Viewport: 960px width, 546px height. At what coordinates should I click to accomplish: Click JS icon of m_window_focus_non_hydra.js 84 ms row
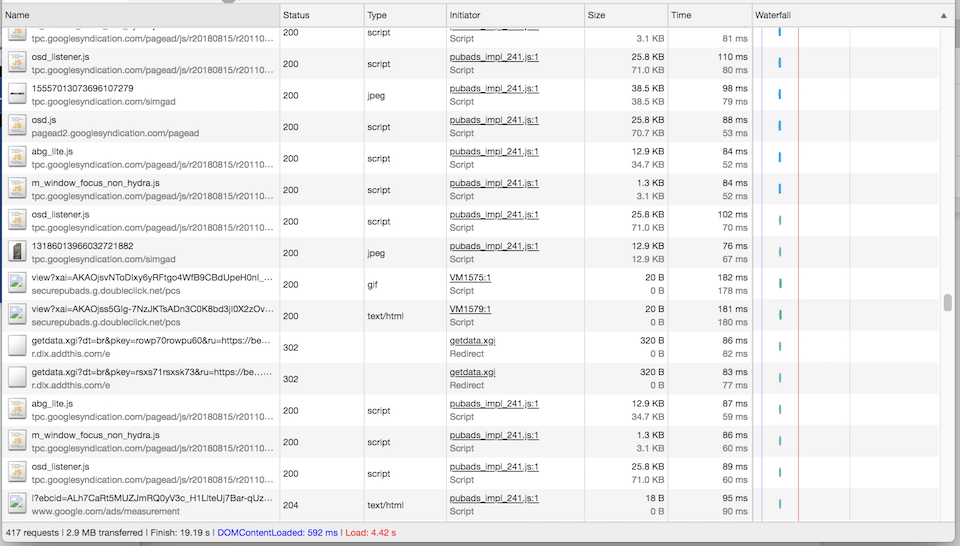tap(17, 189)
